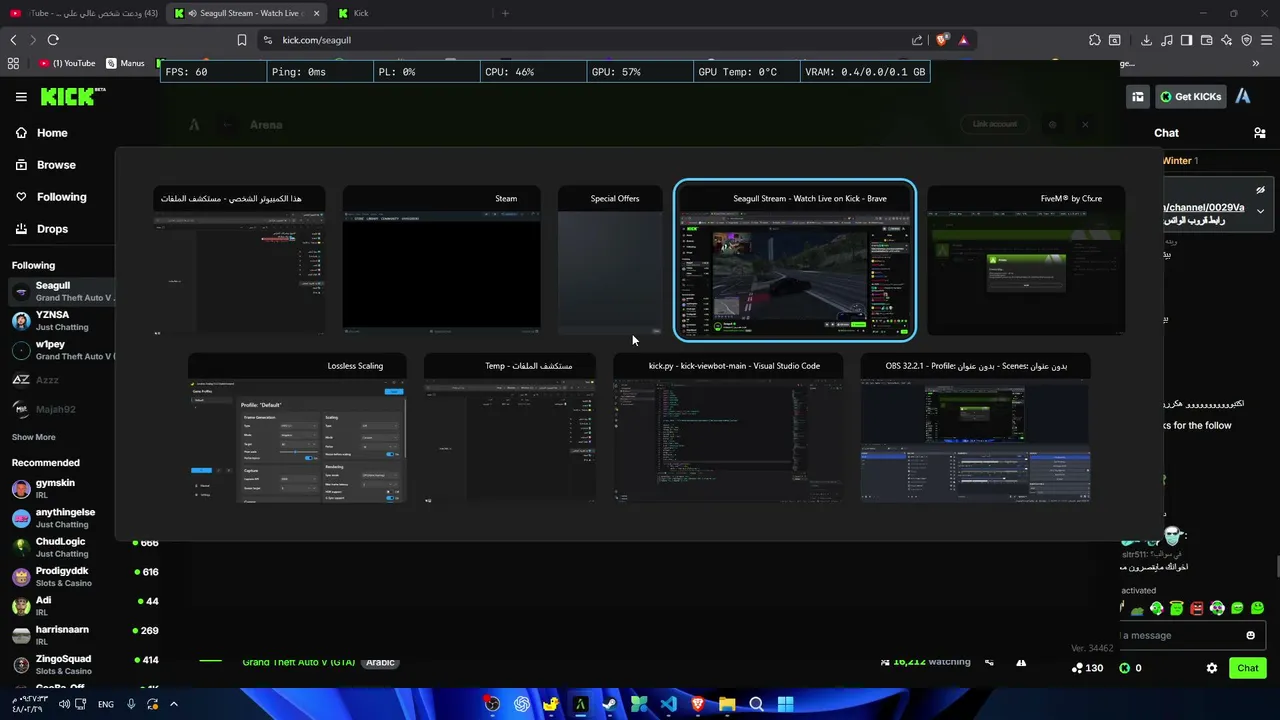Viewport: 1280px width, 720px height.
Task: Switch to the Seagull Stream browser tab
Action: click(x=246, y=13)
